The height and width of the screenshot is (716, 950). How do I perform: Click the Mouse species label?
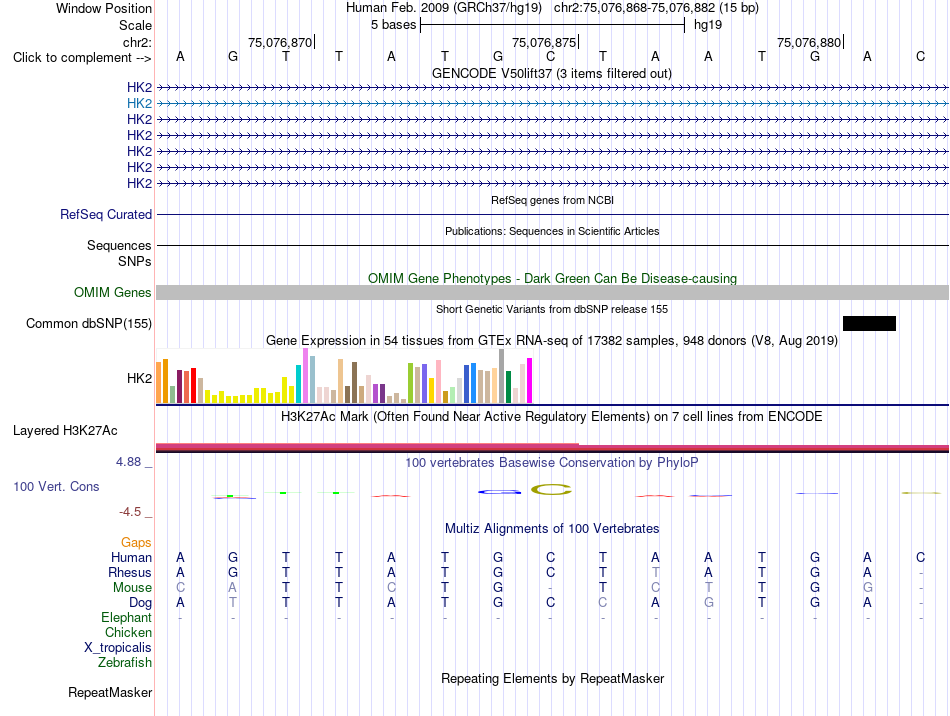pos(132,588)
